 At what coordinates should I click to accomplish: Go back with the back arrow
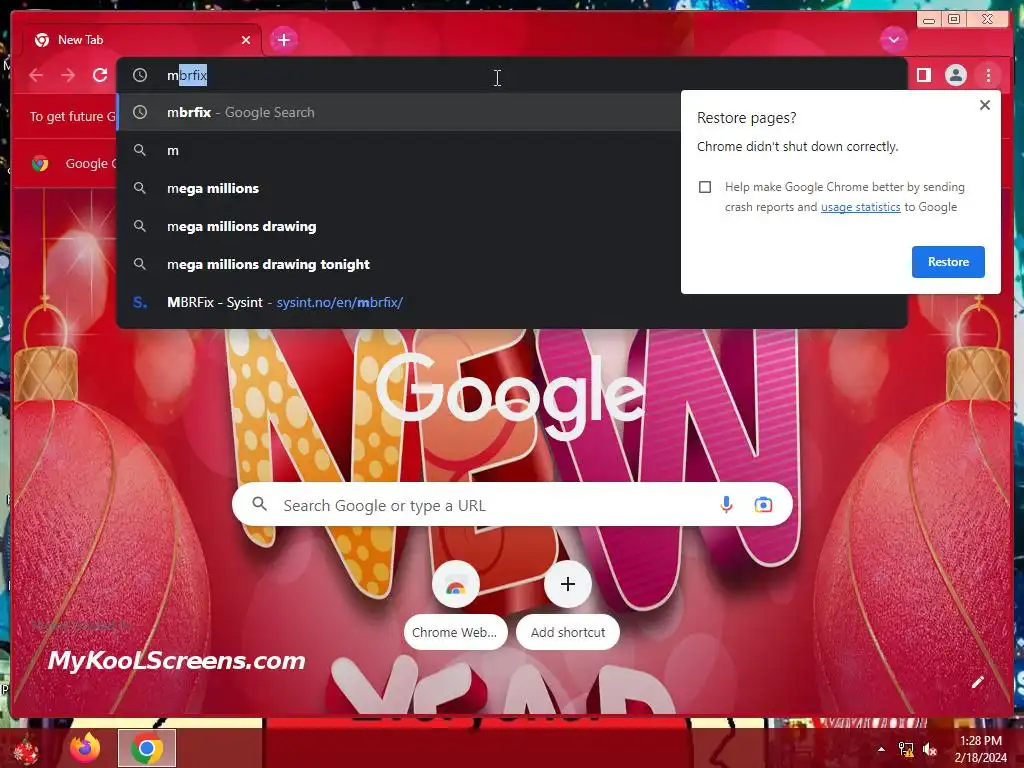click(x=36, y=75)
